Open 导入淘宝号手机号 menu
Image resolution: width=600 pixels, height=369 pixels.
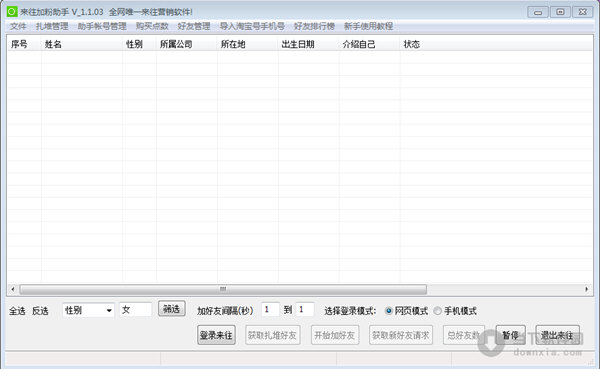click(x=252, y=26)
